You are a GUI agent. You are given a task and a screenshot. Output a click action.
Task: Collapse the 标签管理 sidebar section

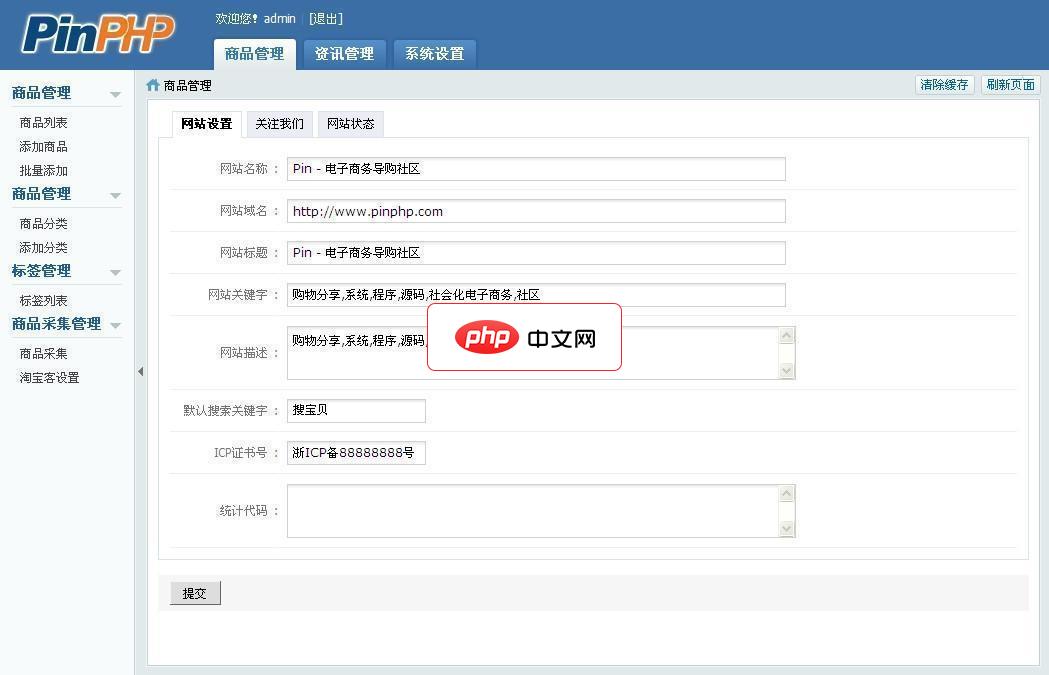point(115,272)
